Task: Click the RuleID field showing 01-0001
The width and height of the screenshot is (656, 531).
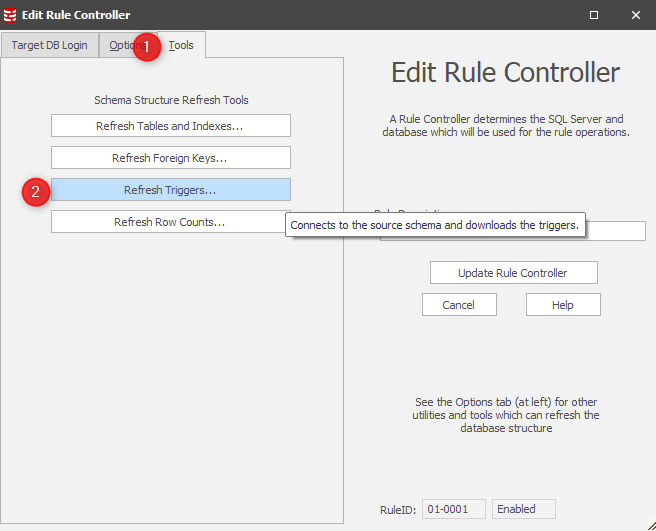Action: (453, 509)
